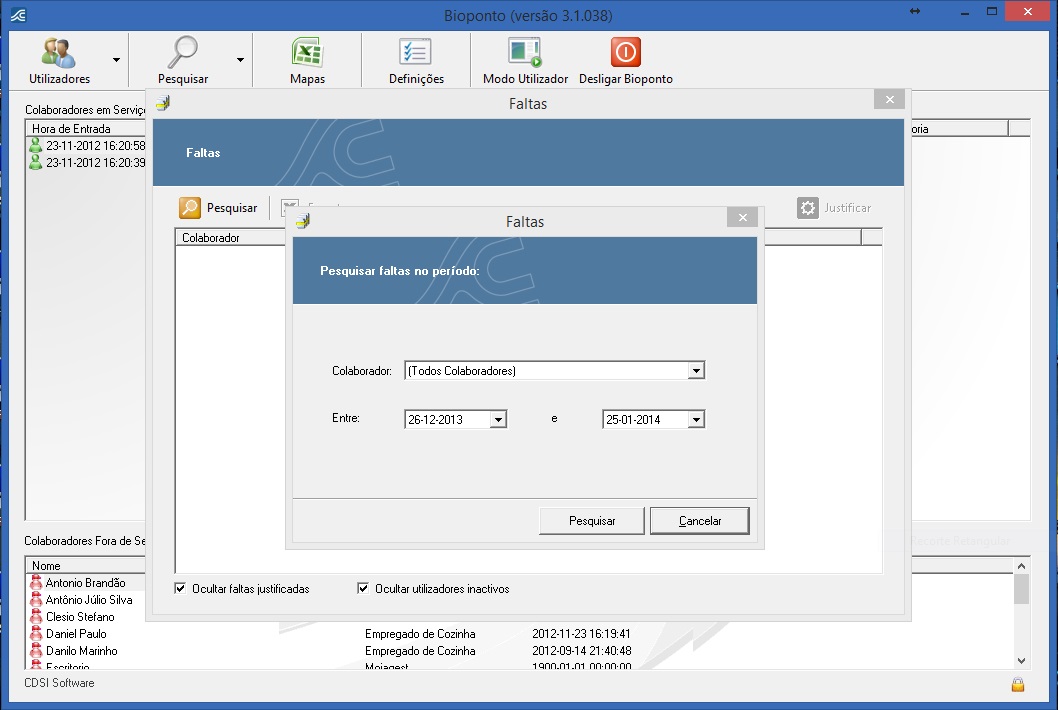1058x710 pixels.
Task: Open the start date 26-12-2013 picker
Action: (498, 420)
